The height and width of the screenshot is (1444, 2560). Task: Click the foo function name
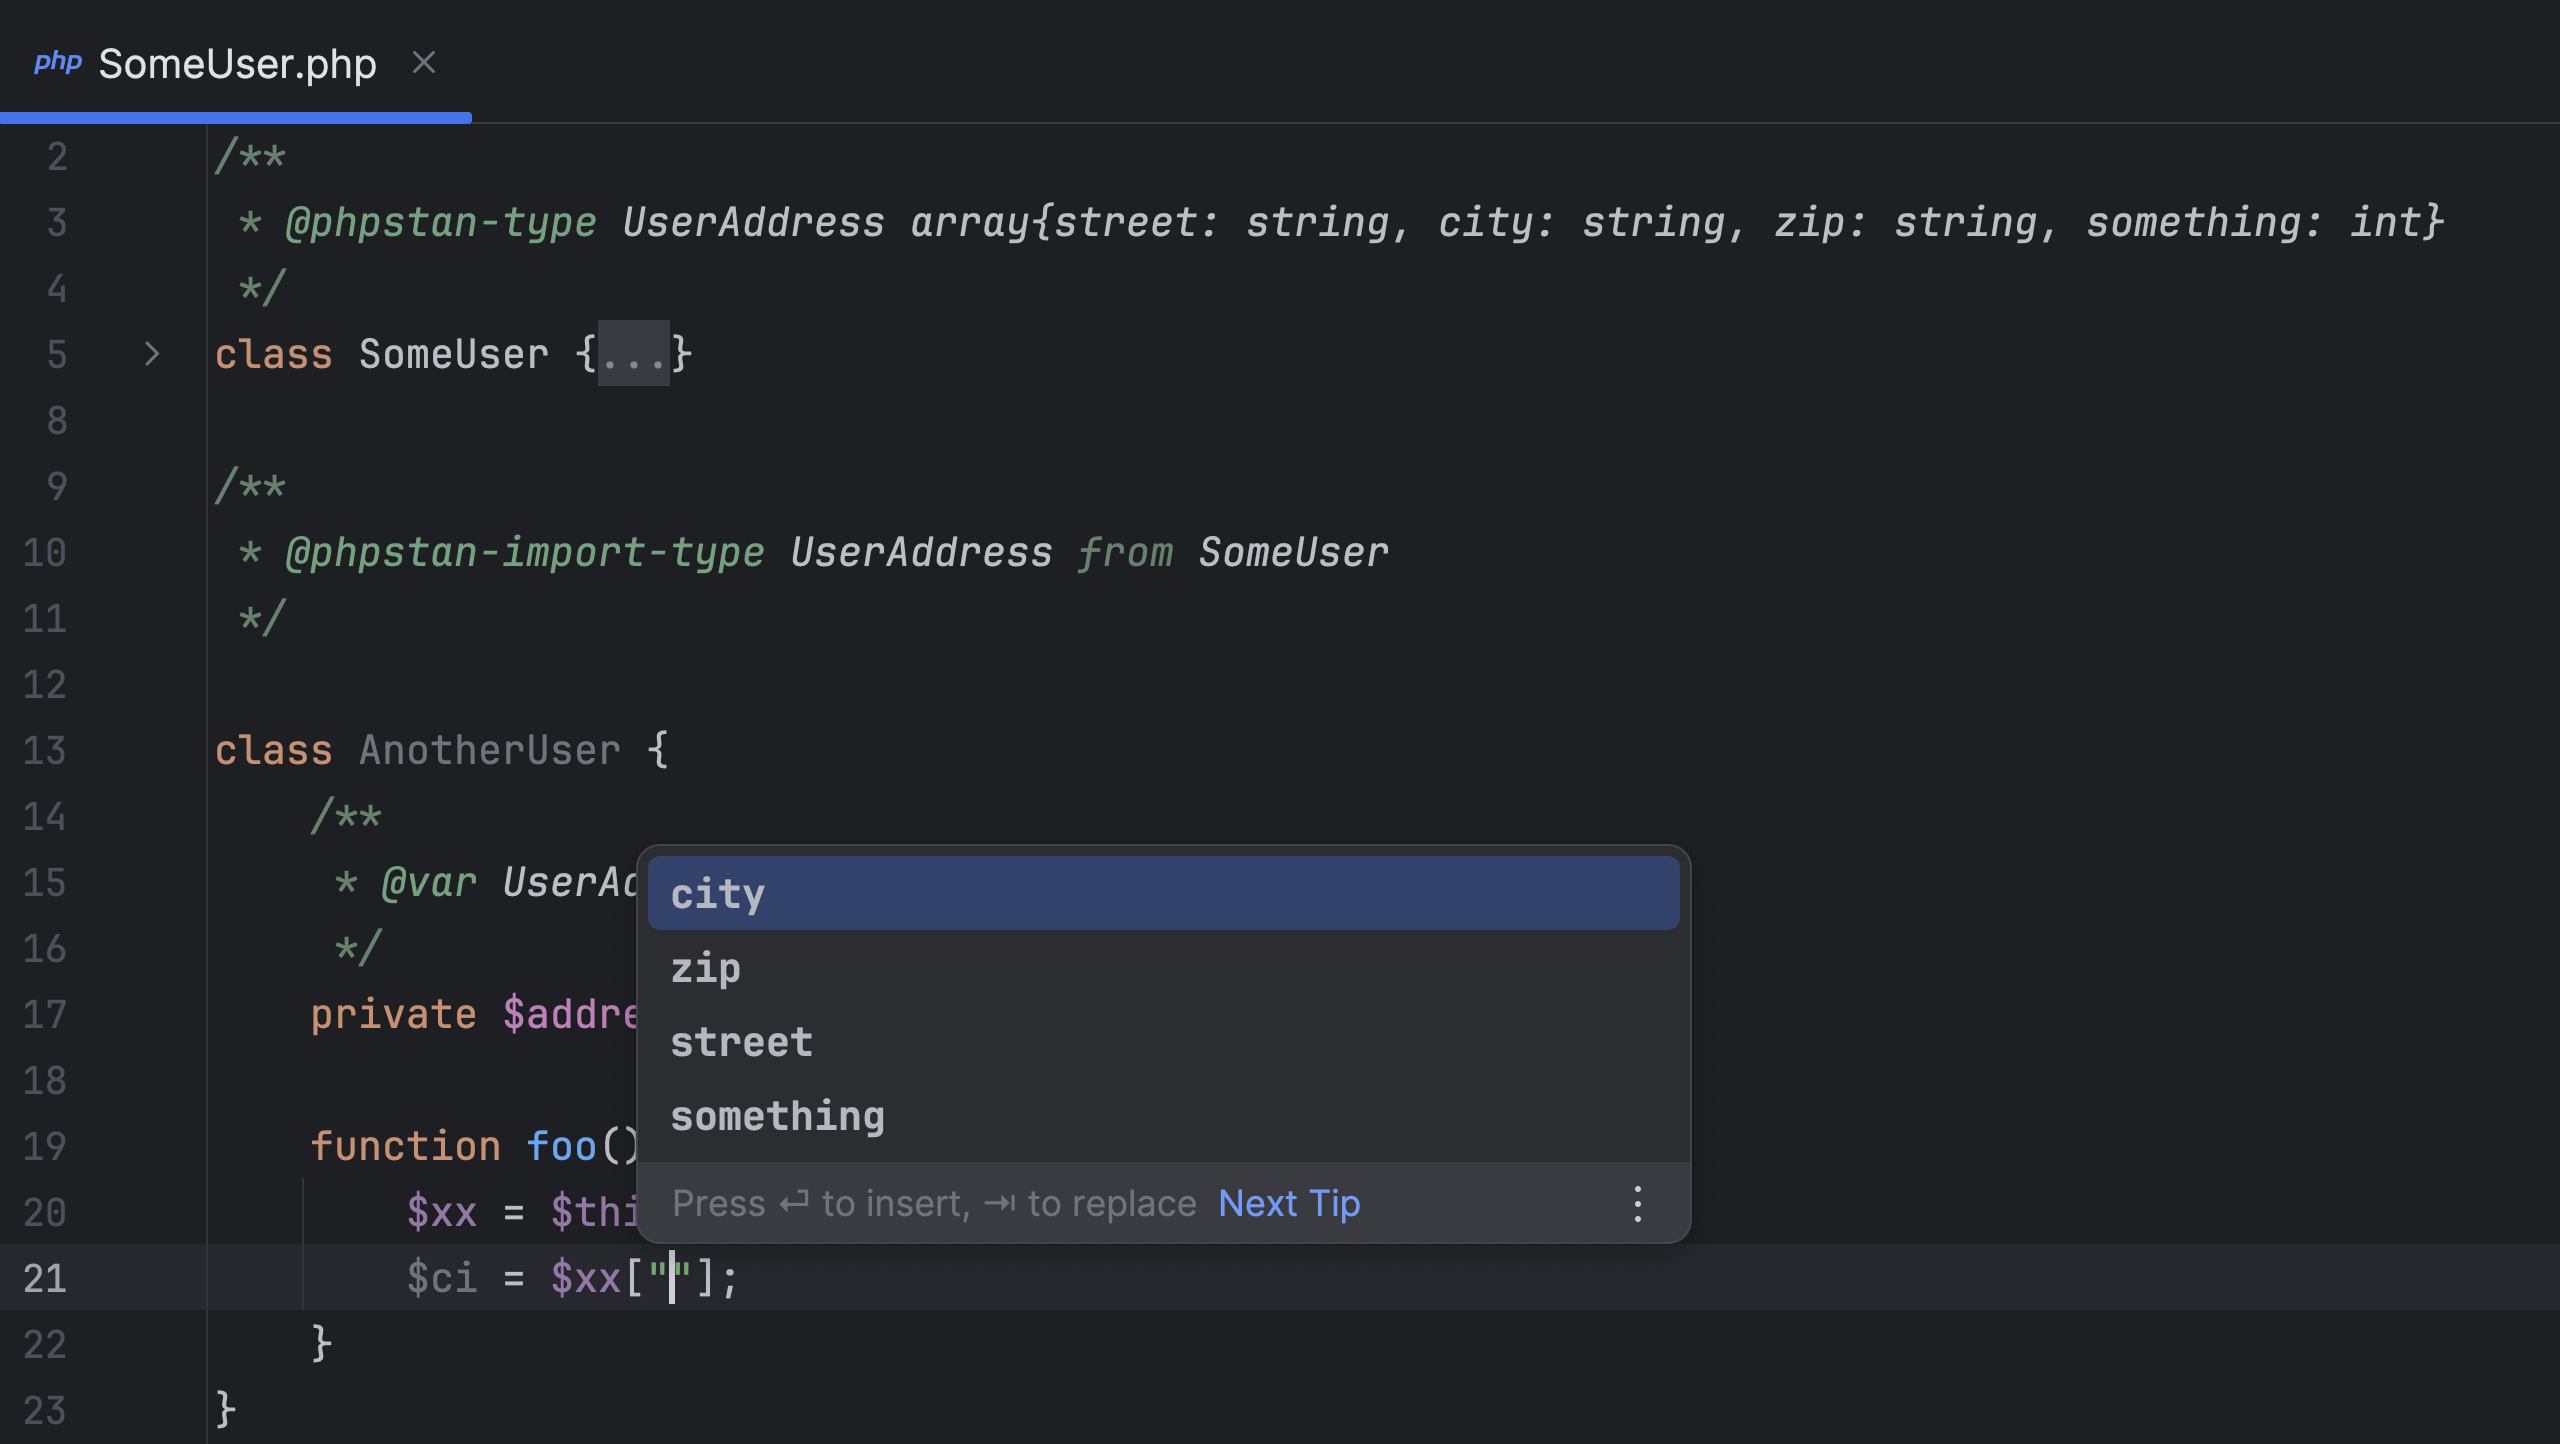561,1146
